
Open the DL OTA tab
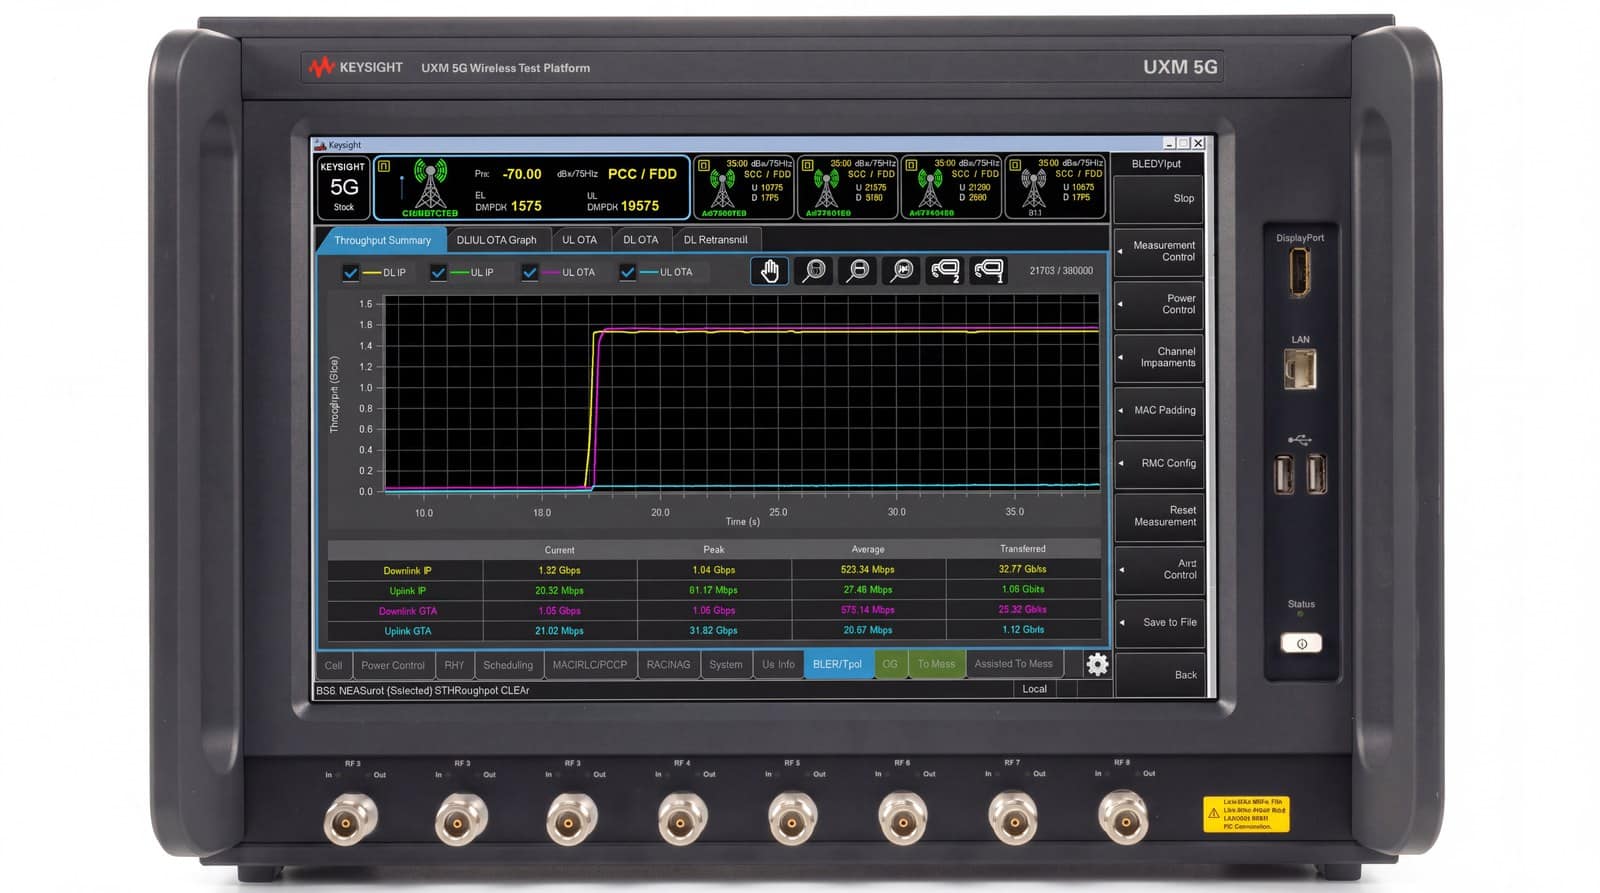pos(640,240)
